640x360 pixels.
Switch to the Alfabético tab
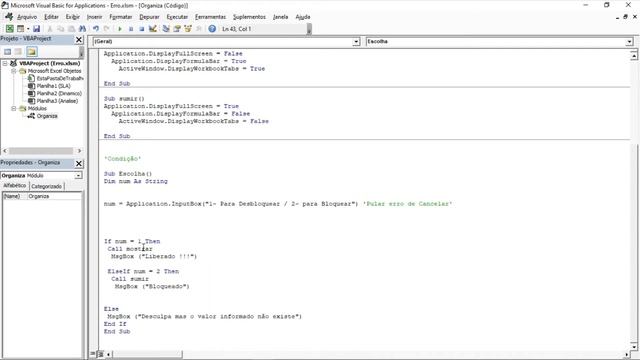15,186
